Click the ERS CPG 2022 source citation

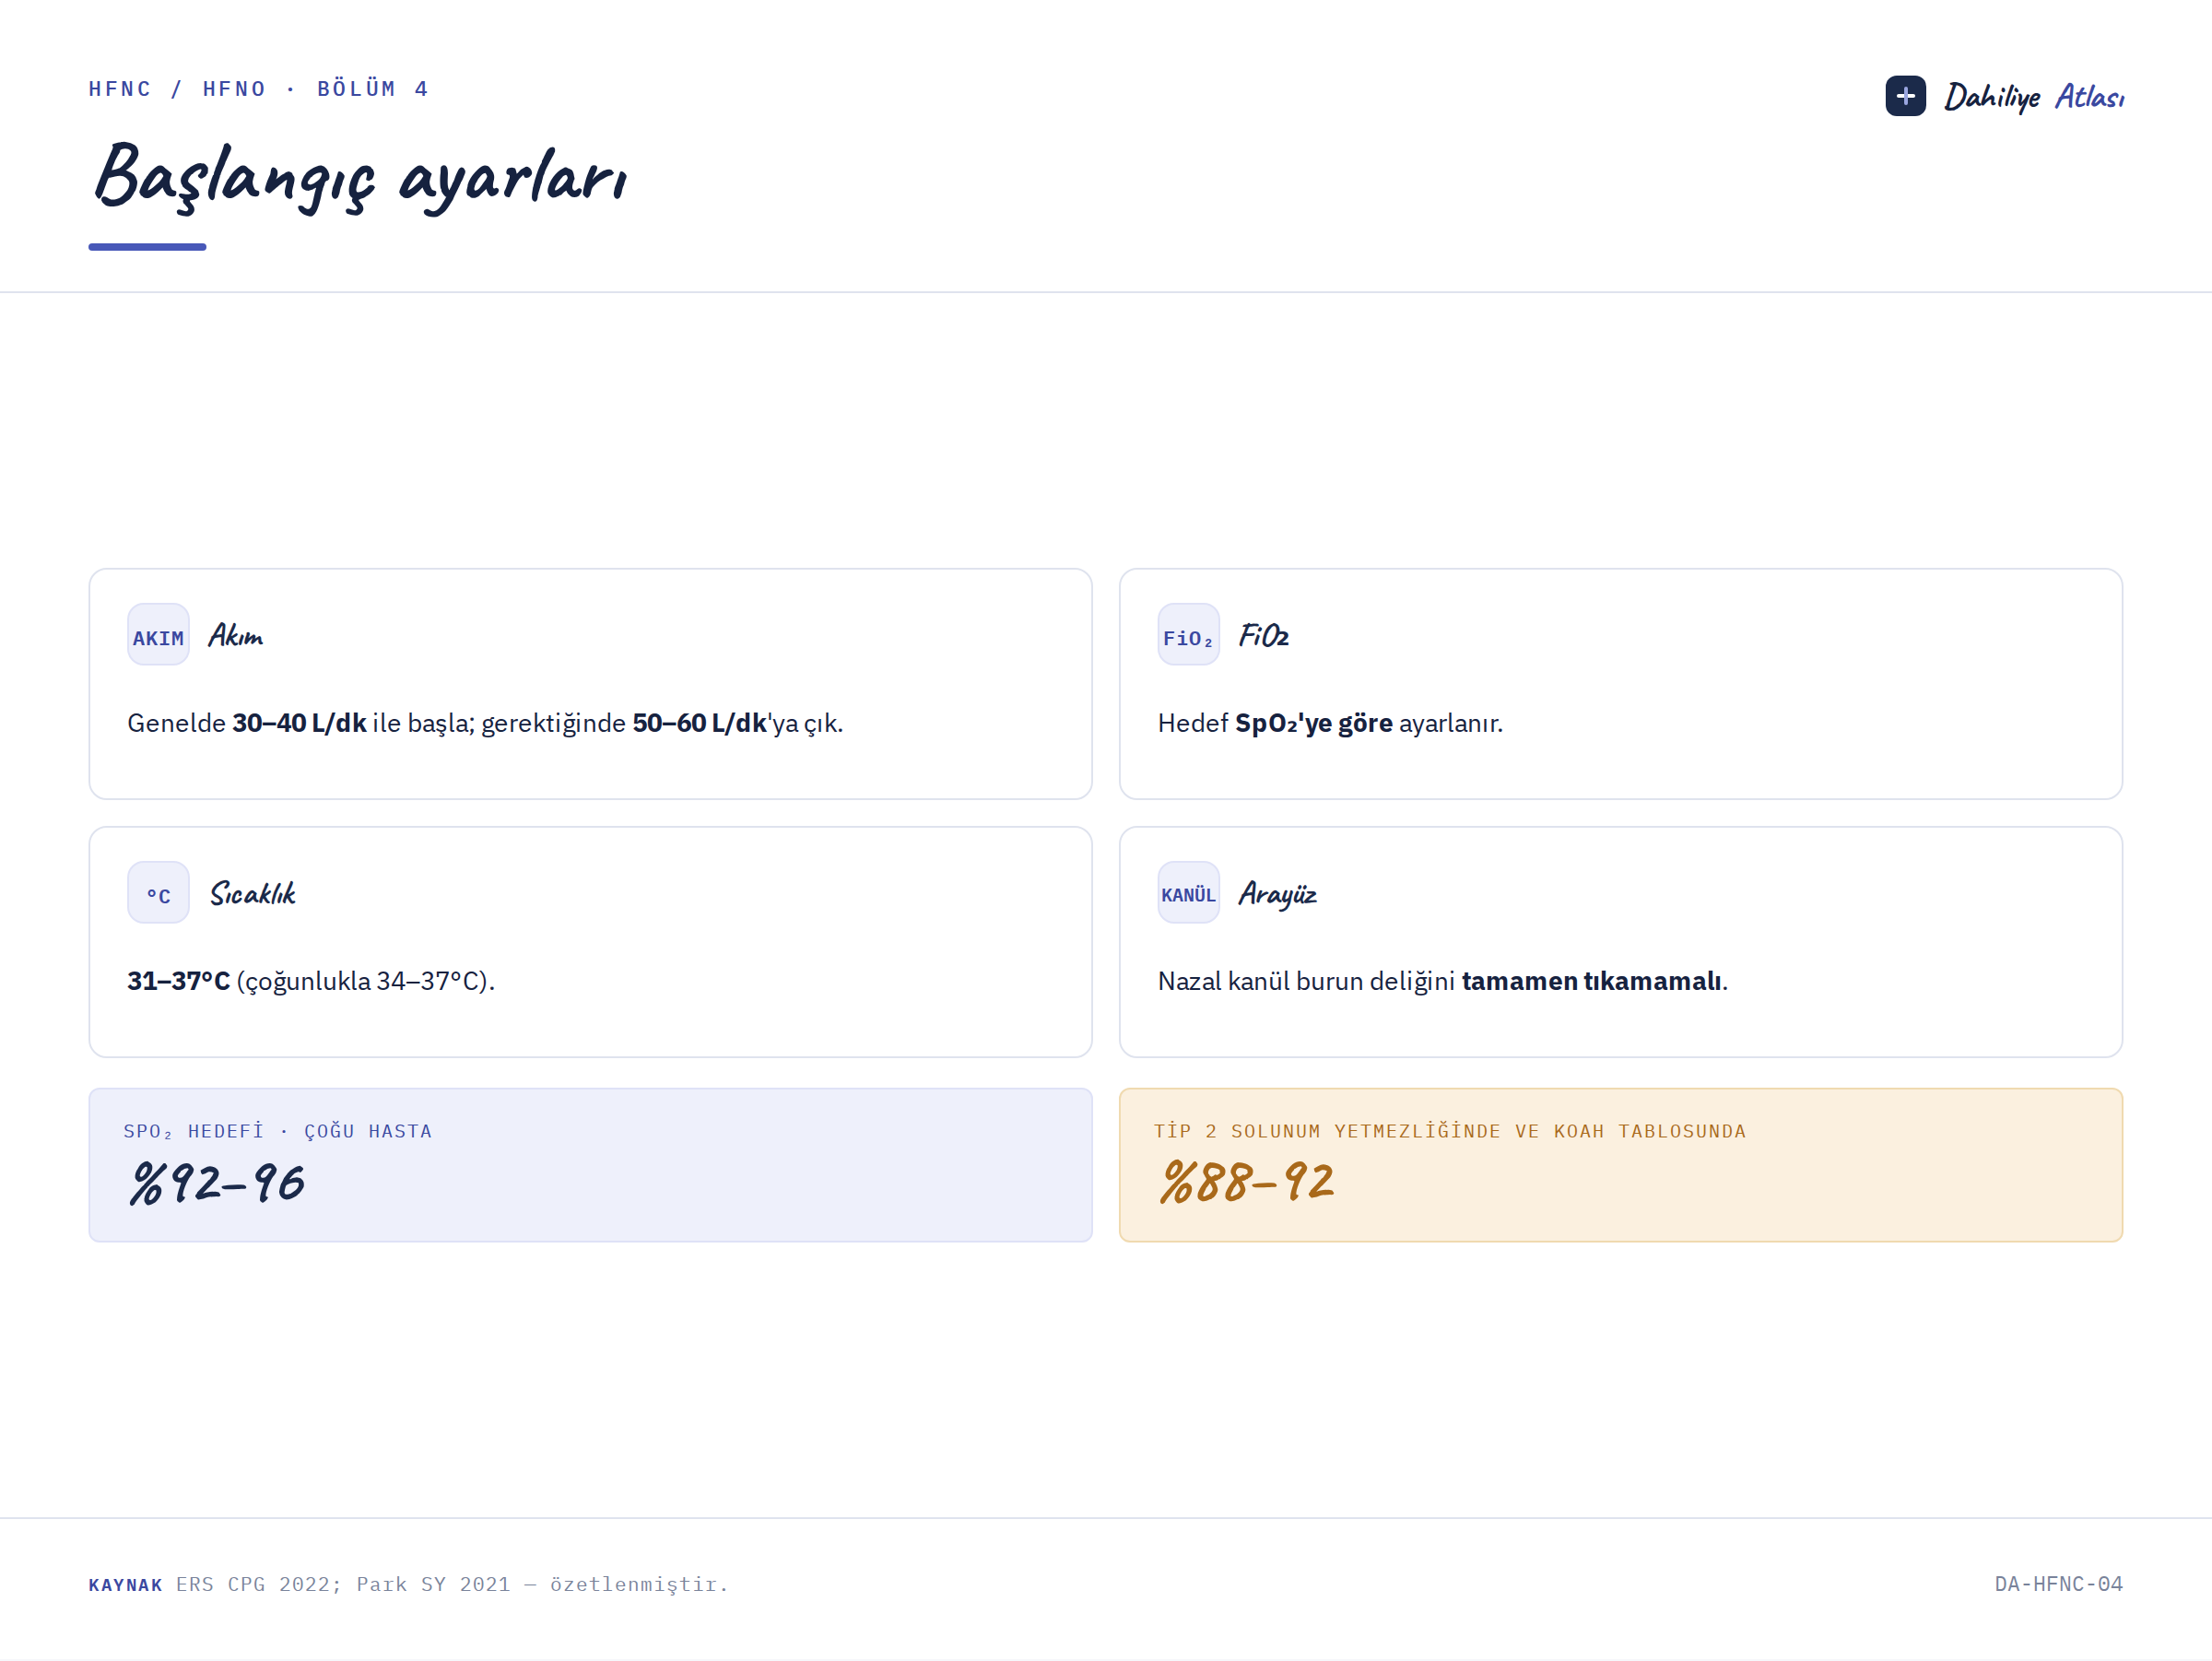pos(452,1584)
